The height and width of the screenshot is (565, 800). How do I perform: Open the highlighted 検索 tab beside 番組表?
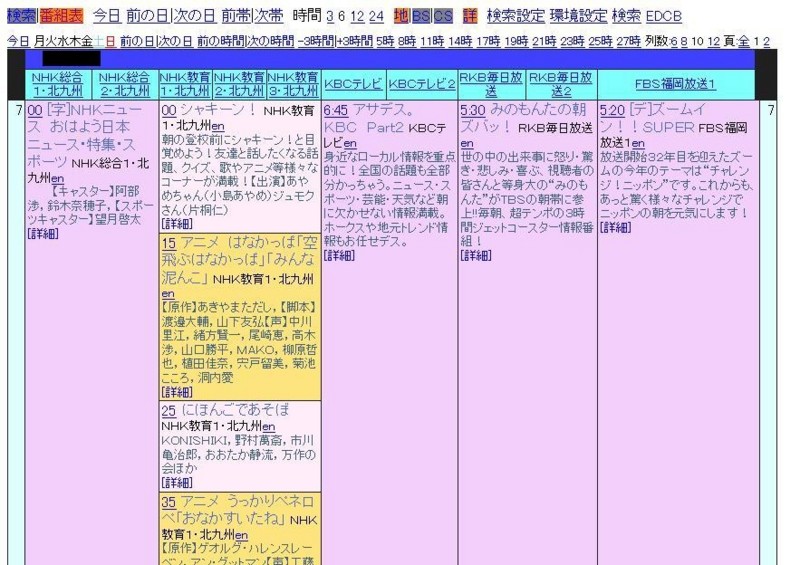tap(21, 16)
